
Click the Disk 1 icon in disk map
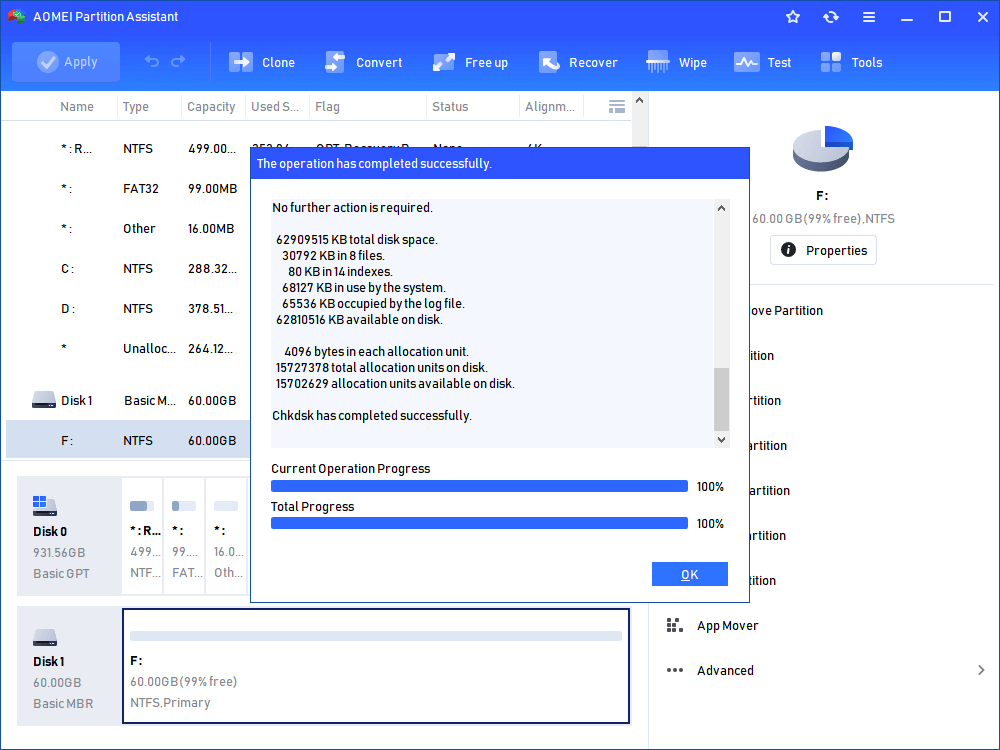(45, 637)
